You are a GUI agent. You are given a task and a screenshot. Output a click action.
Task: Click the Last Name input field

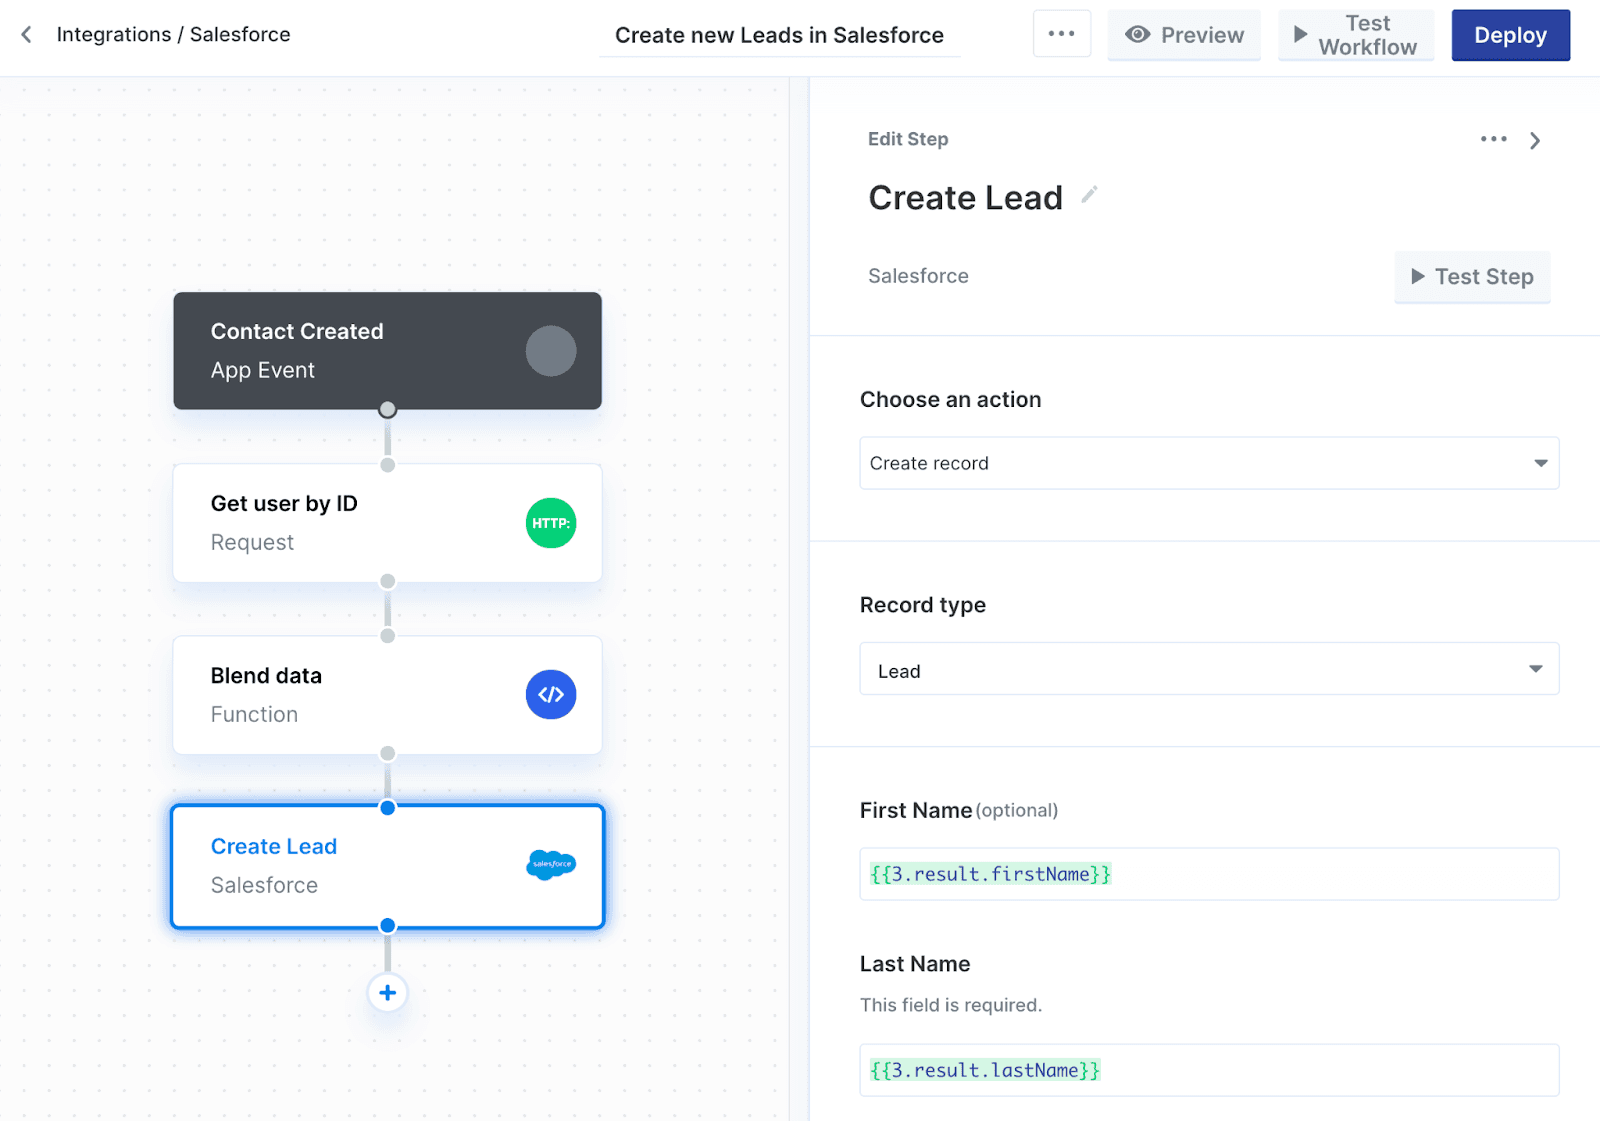pos(1209,1070)
